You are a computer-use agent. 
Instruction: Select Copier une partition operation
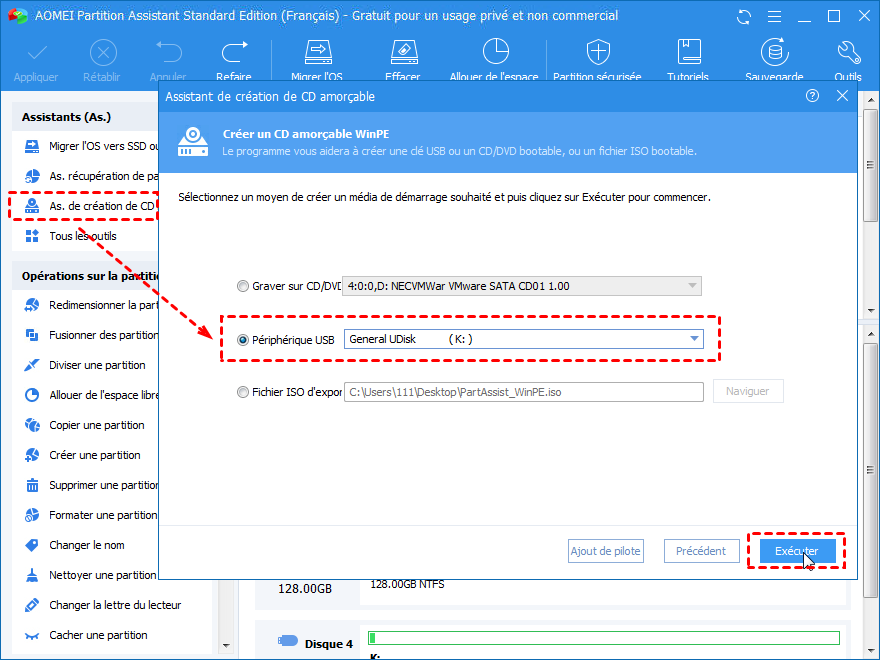[x=85, y=425]
